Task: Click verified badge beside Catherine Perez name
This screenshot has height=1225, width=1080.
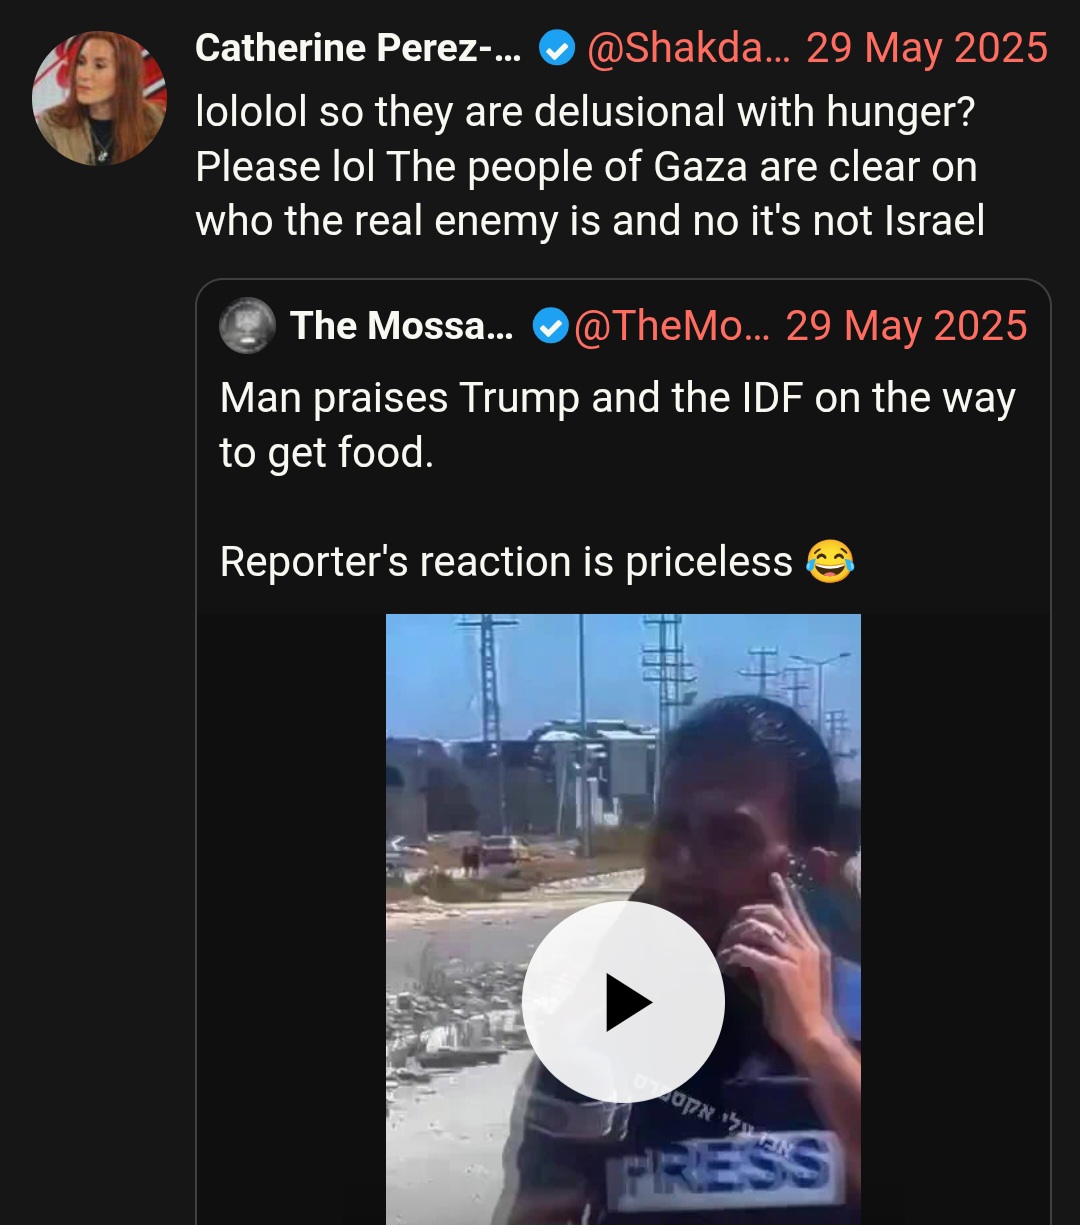Action: pyautogui.click(x=557, y=48)
